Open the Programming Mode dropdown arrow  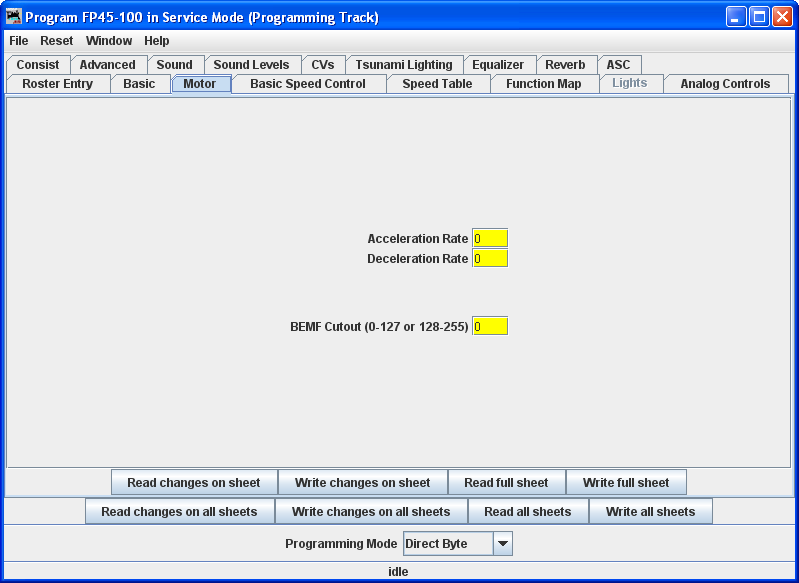tap(503, 544)
